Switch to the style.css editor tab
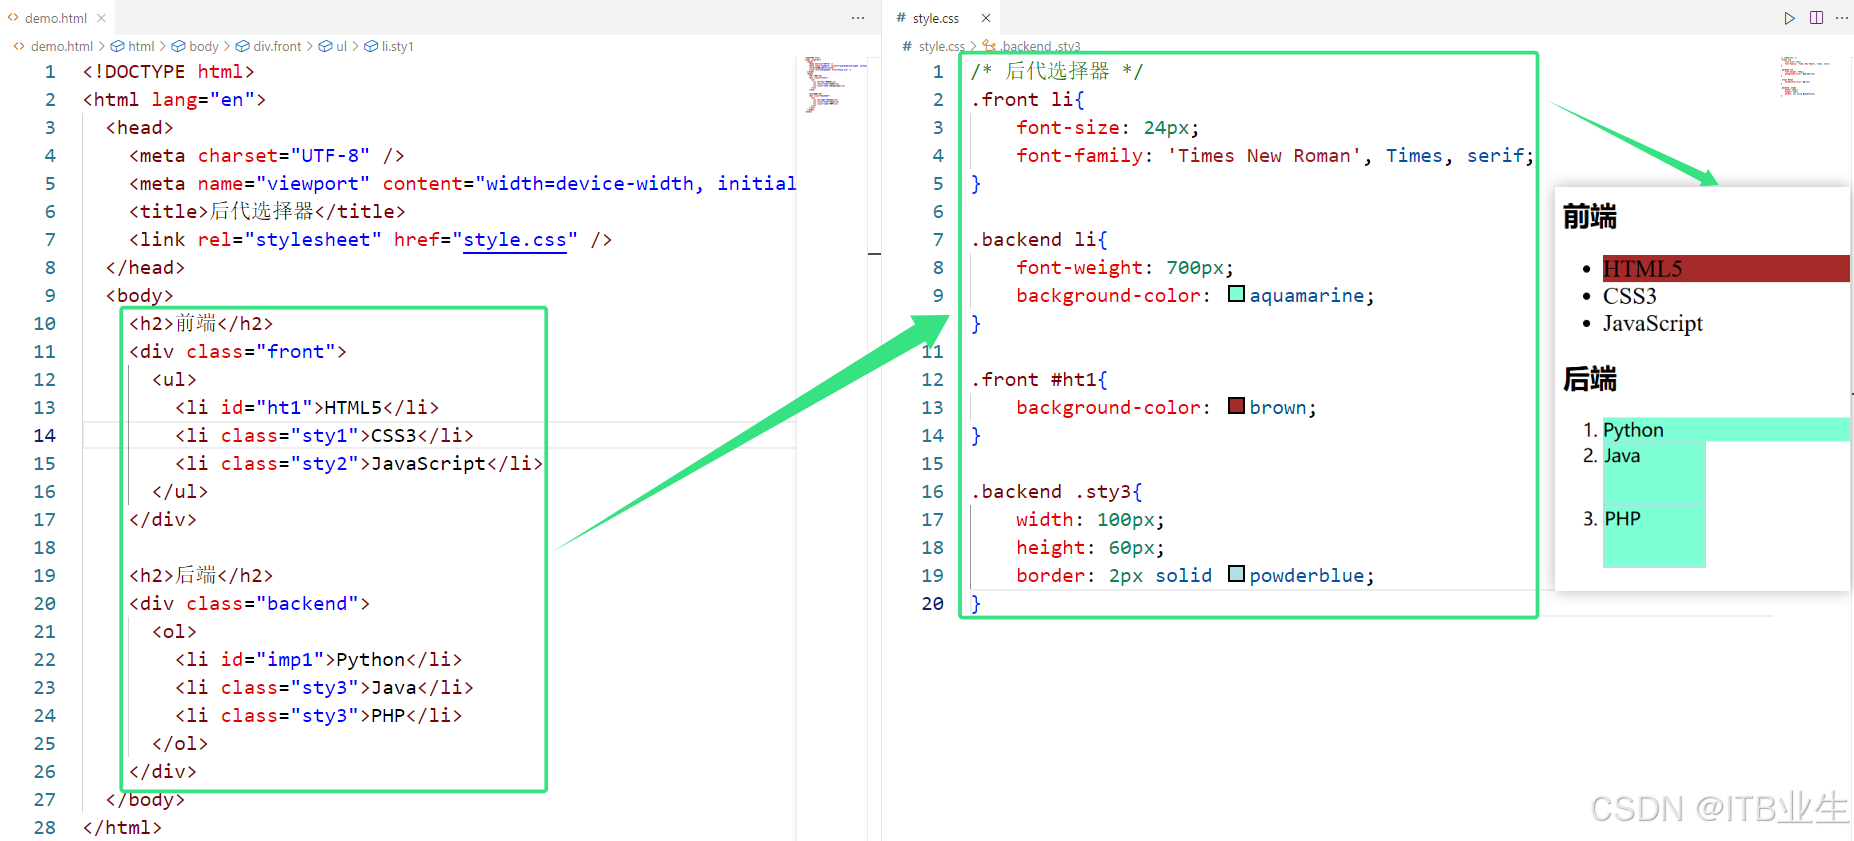The image size is (1854, 841). (935, 18)
